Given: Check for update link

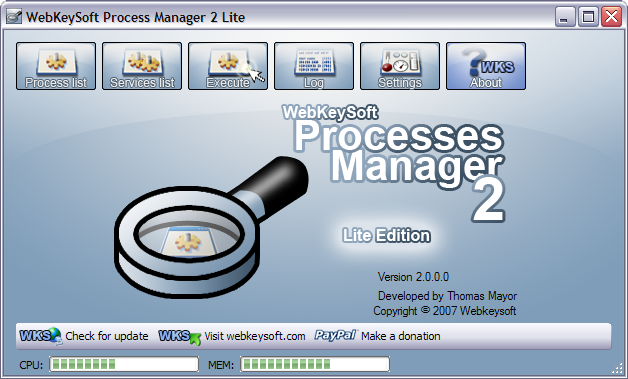Looking at the screenshot, I should (107, 336).
